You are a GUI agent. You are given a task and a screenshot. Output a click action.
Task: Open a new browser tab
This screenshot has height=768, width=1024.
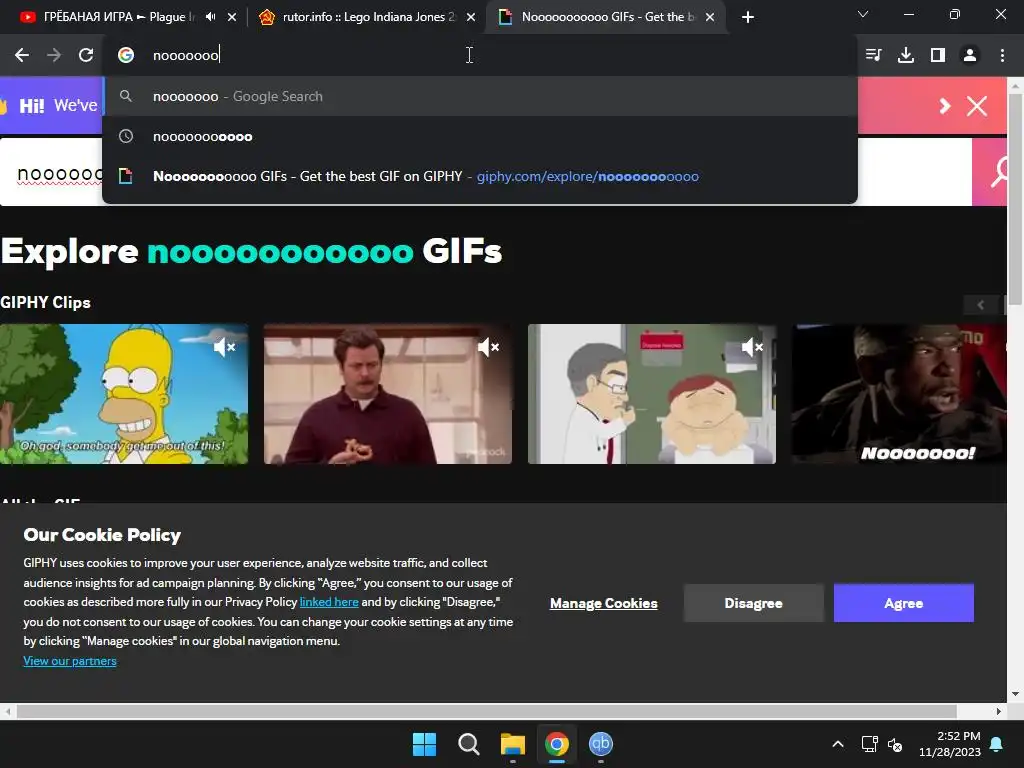[x=748, y=17]
